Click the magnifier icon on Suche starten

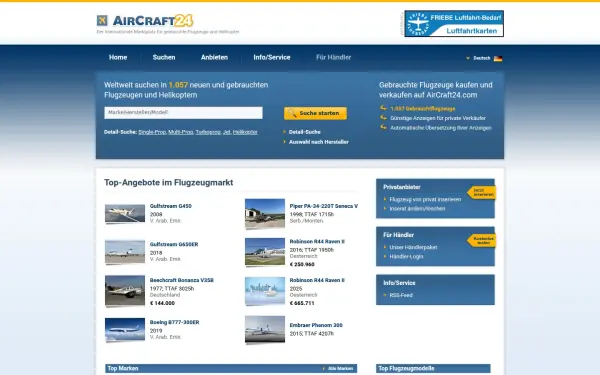pyautogui.click(x=292, y=113)
